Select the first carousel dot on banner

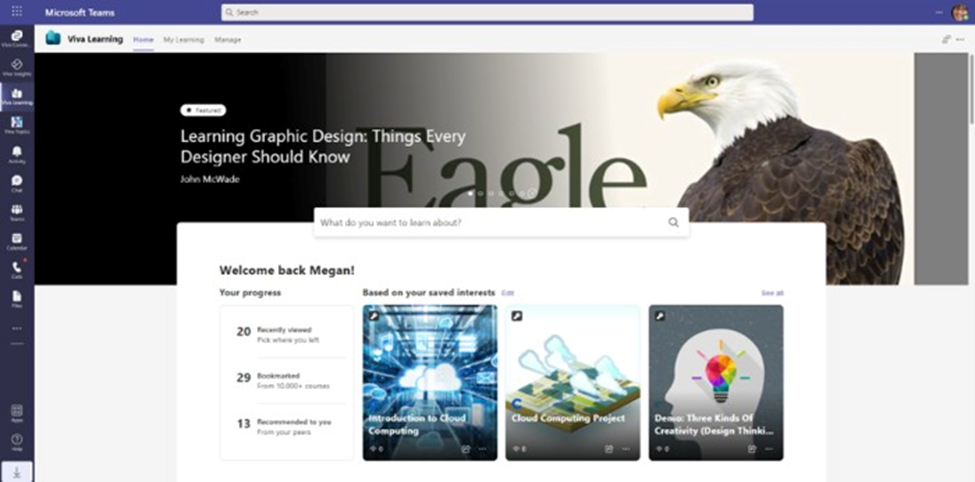pyautogui.click(x=470, y=193)
